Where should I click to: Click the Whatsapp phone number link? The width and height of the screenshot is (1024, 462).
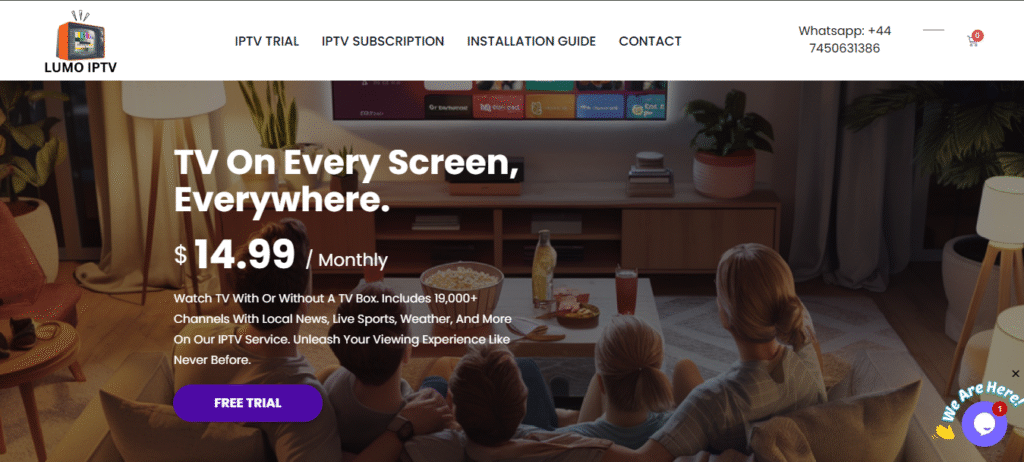tap(844, 39)
